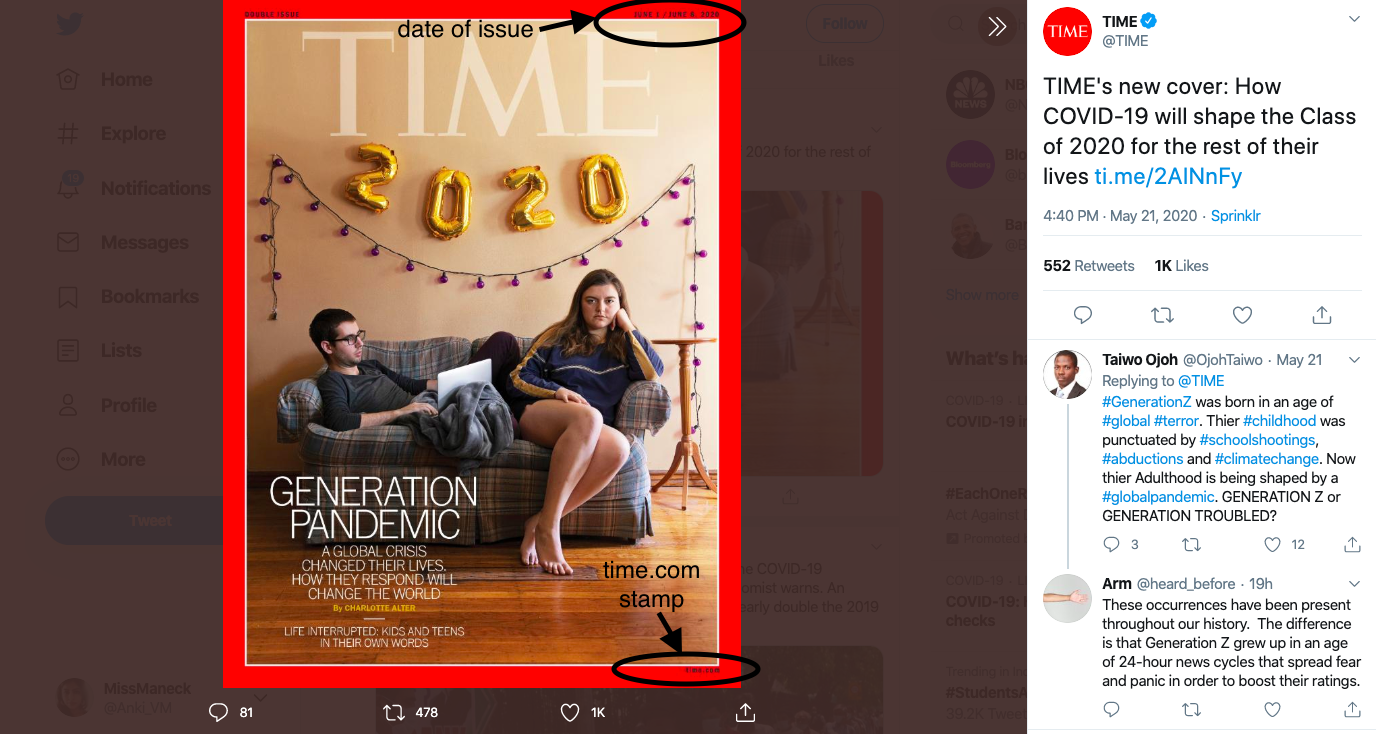The height and width of the screenshot is (734, 1376).
Task: Click the Twitter bird logo
Action: pyautogui.click(x=69, y=24)
